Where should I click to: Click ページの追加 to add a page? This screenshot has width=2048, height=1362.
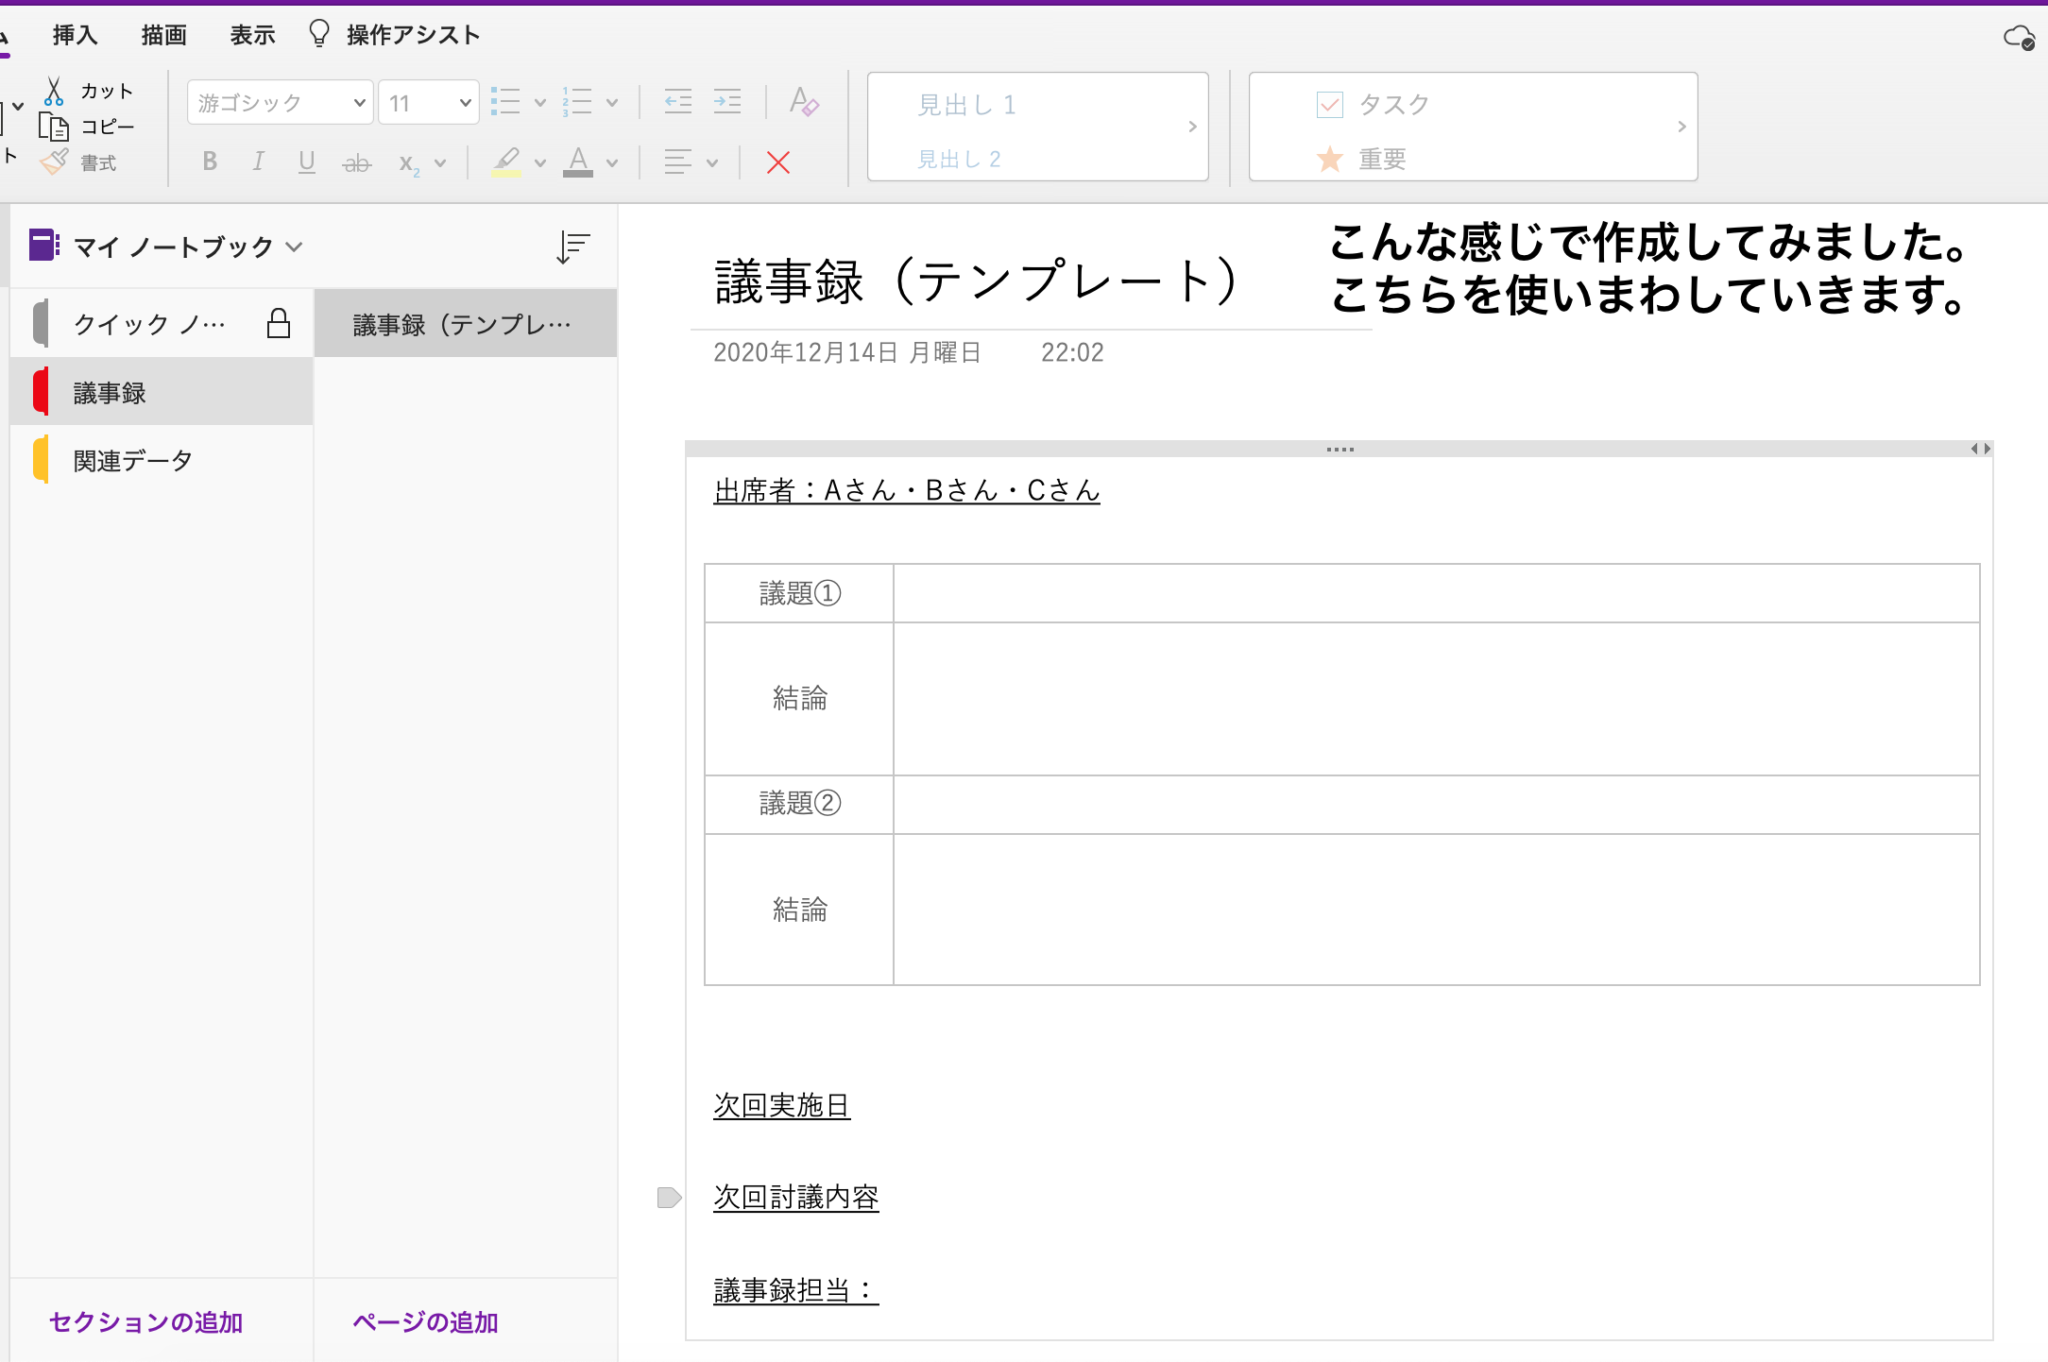(x=423, y=1321)
